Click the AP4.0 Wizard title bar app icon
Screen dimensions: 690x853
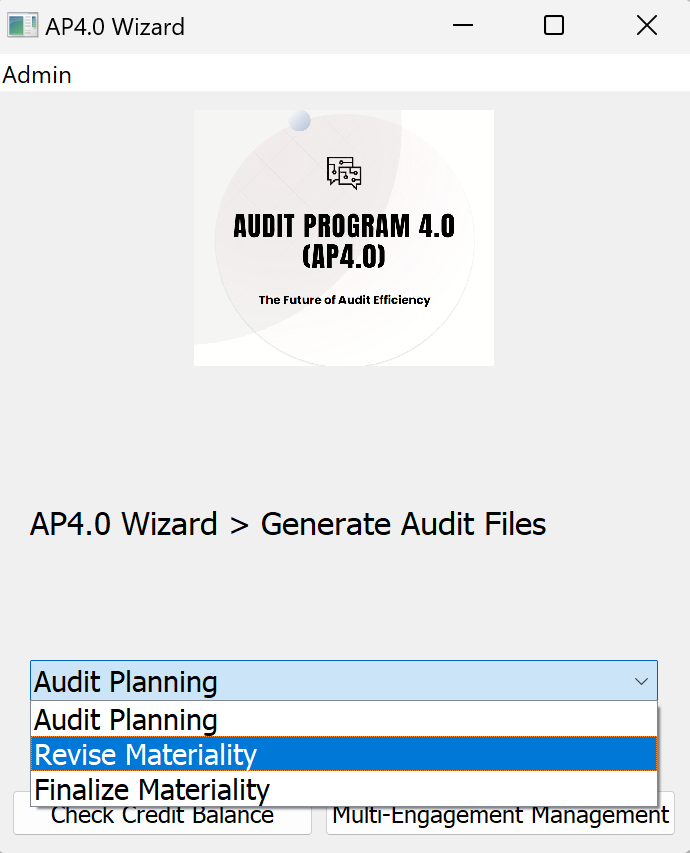(x=23, y=26)
